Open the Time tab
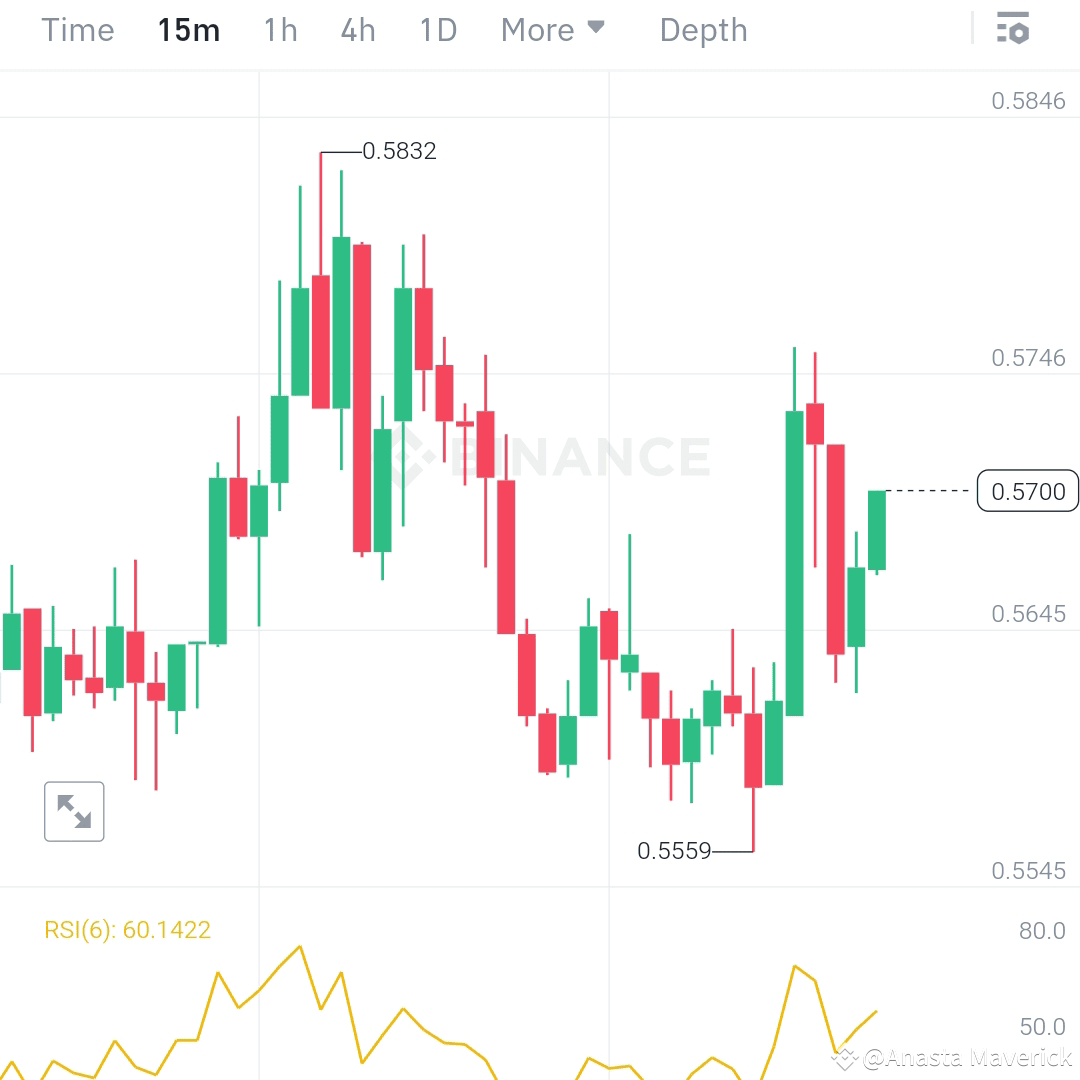 click(x=77, y=30)
